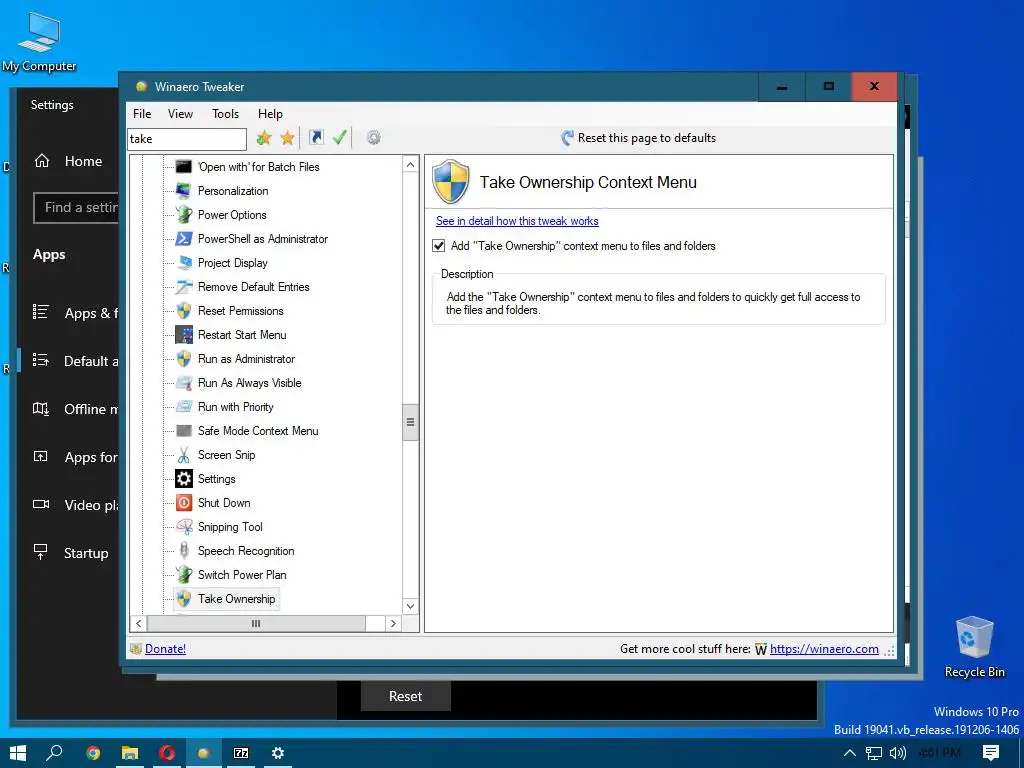Click the tree scroll down arrow
Viewport: 1024px width, 768px height.
pyautogui.click(x=410, y=606)
